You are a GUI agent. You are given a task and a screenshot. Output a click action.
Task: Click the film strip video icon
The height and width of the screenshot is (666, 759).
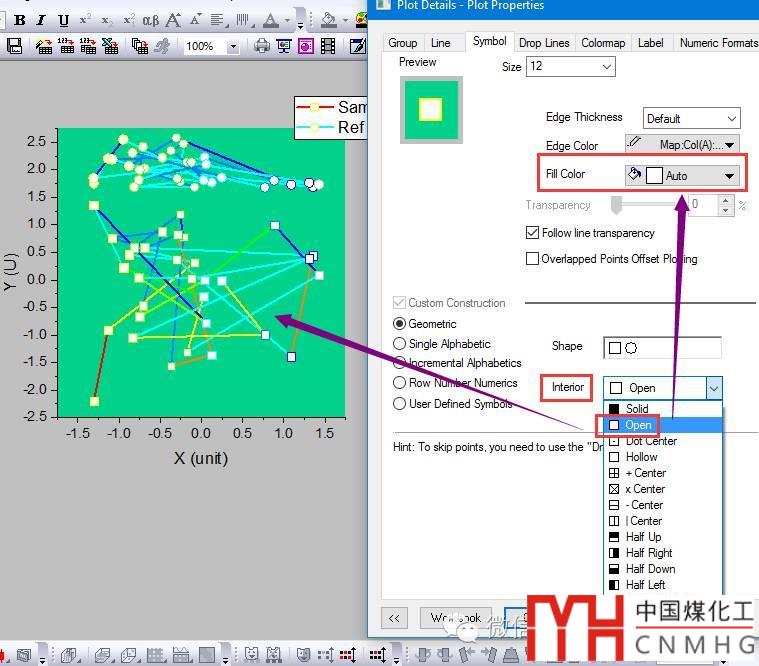[328, 46]
